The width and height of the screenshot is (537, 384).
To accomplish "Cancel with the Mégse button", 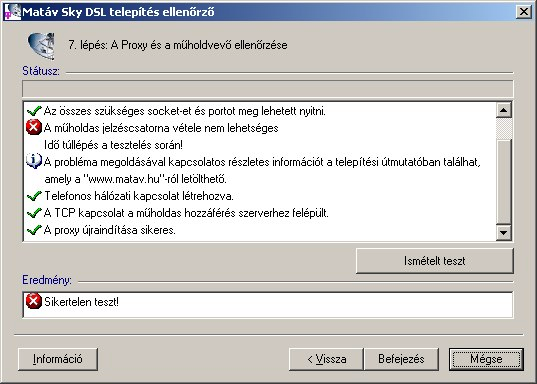I will tap(486, 359).
